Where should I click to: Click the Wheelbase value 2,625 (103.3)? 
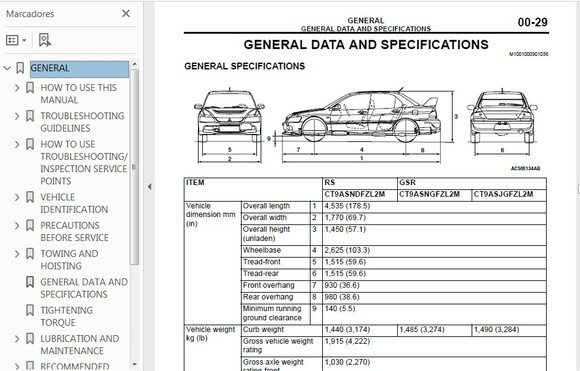[347, 250]
